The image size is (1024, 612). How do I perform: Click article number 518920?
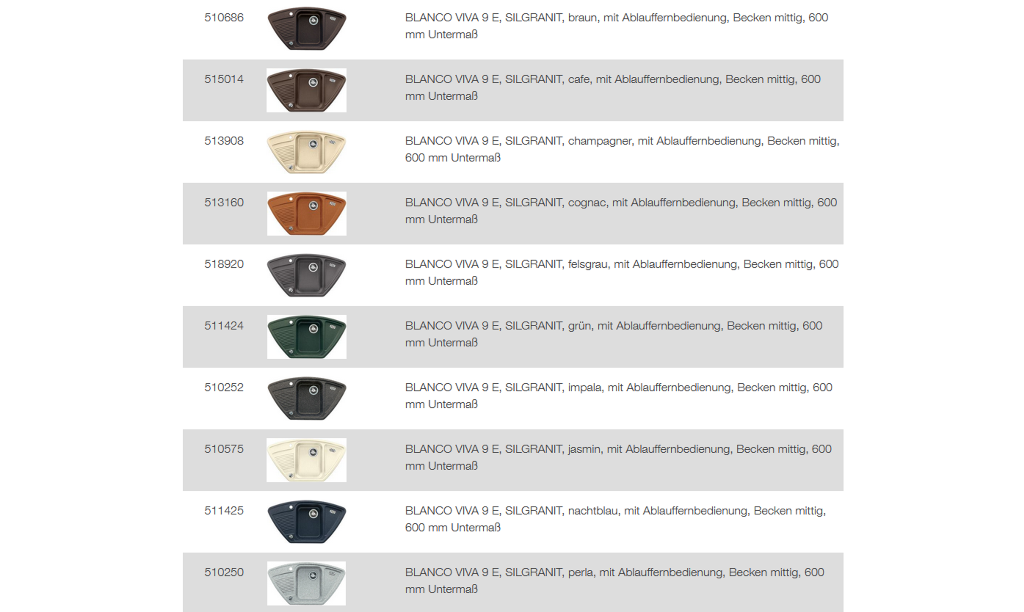point(224,264)
